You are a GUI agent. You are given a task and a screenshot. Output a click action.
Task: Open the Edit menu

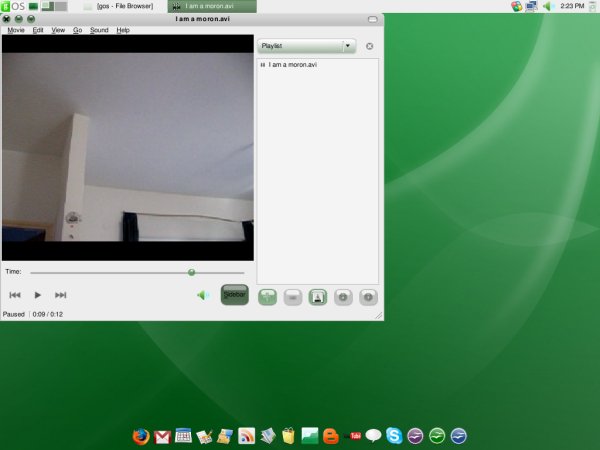[38, 30]
